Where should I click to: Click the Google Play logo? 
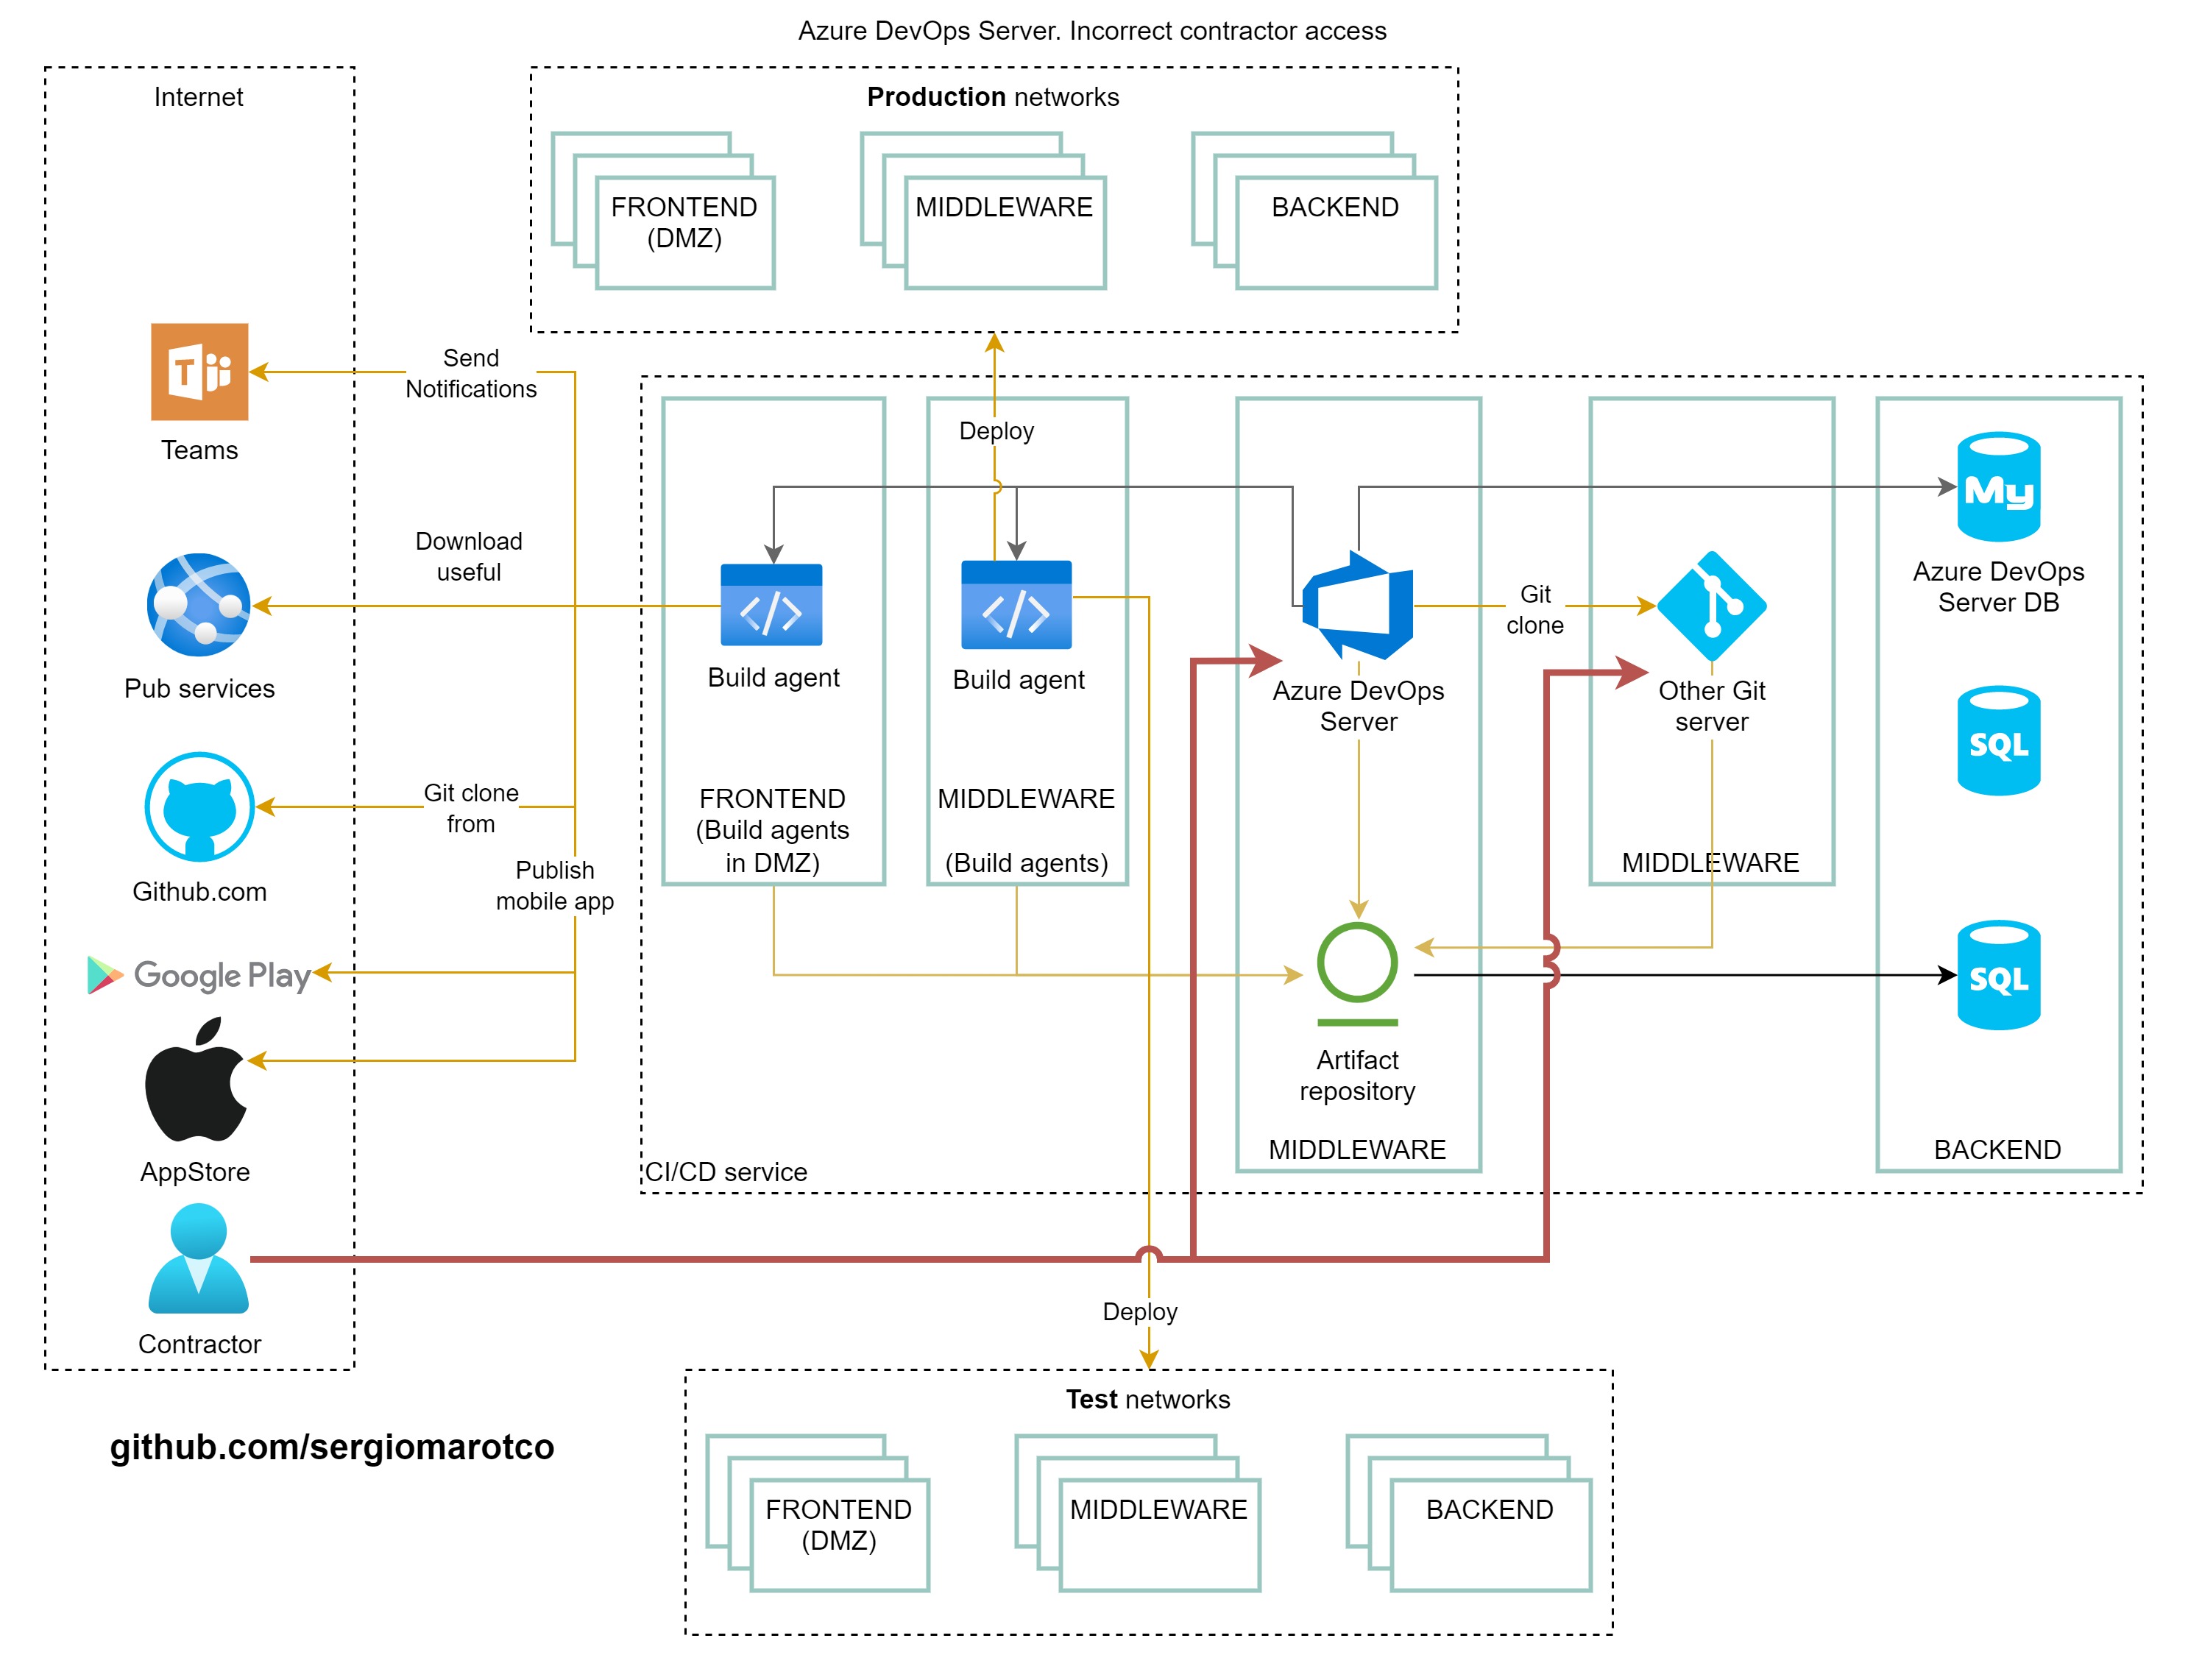point(199,974)
